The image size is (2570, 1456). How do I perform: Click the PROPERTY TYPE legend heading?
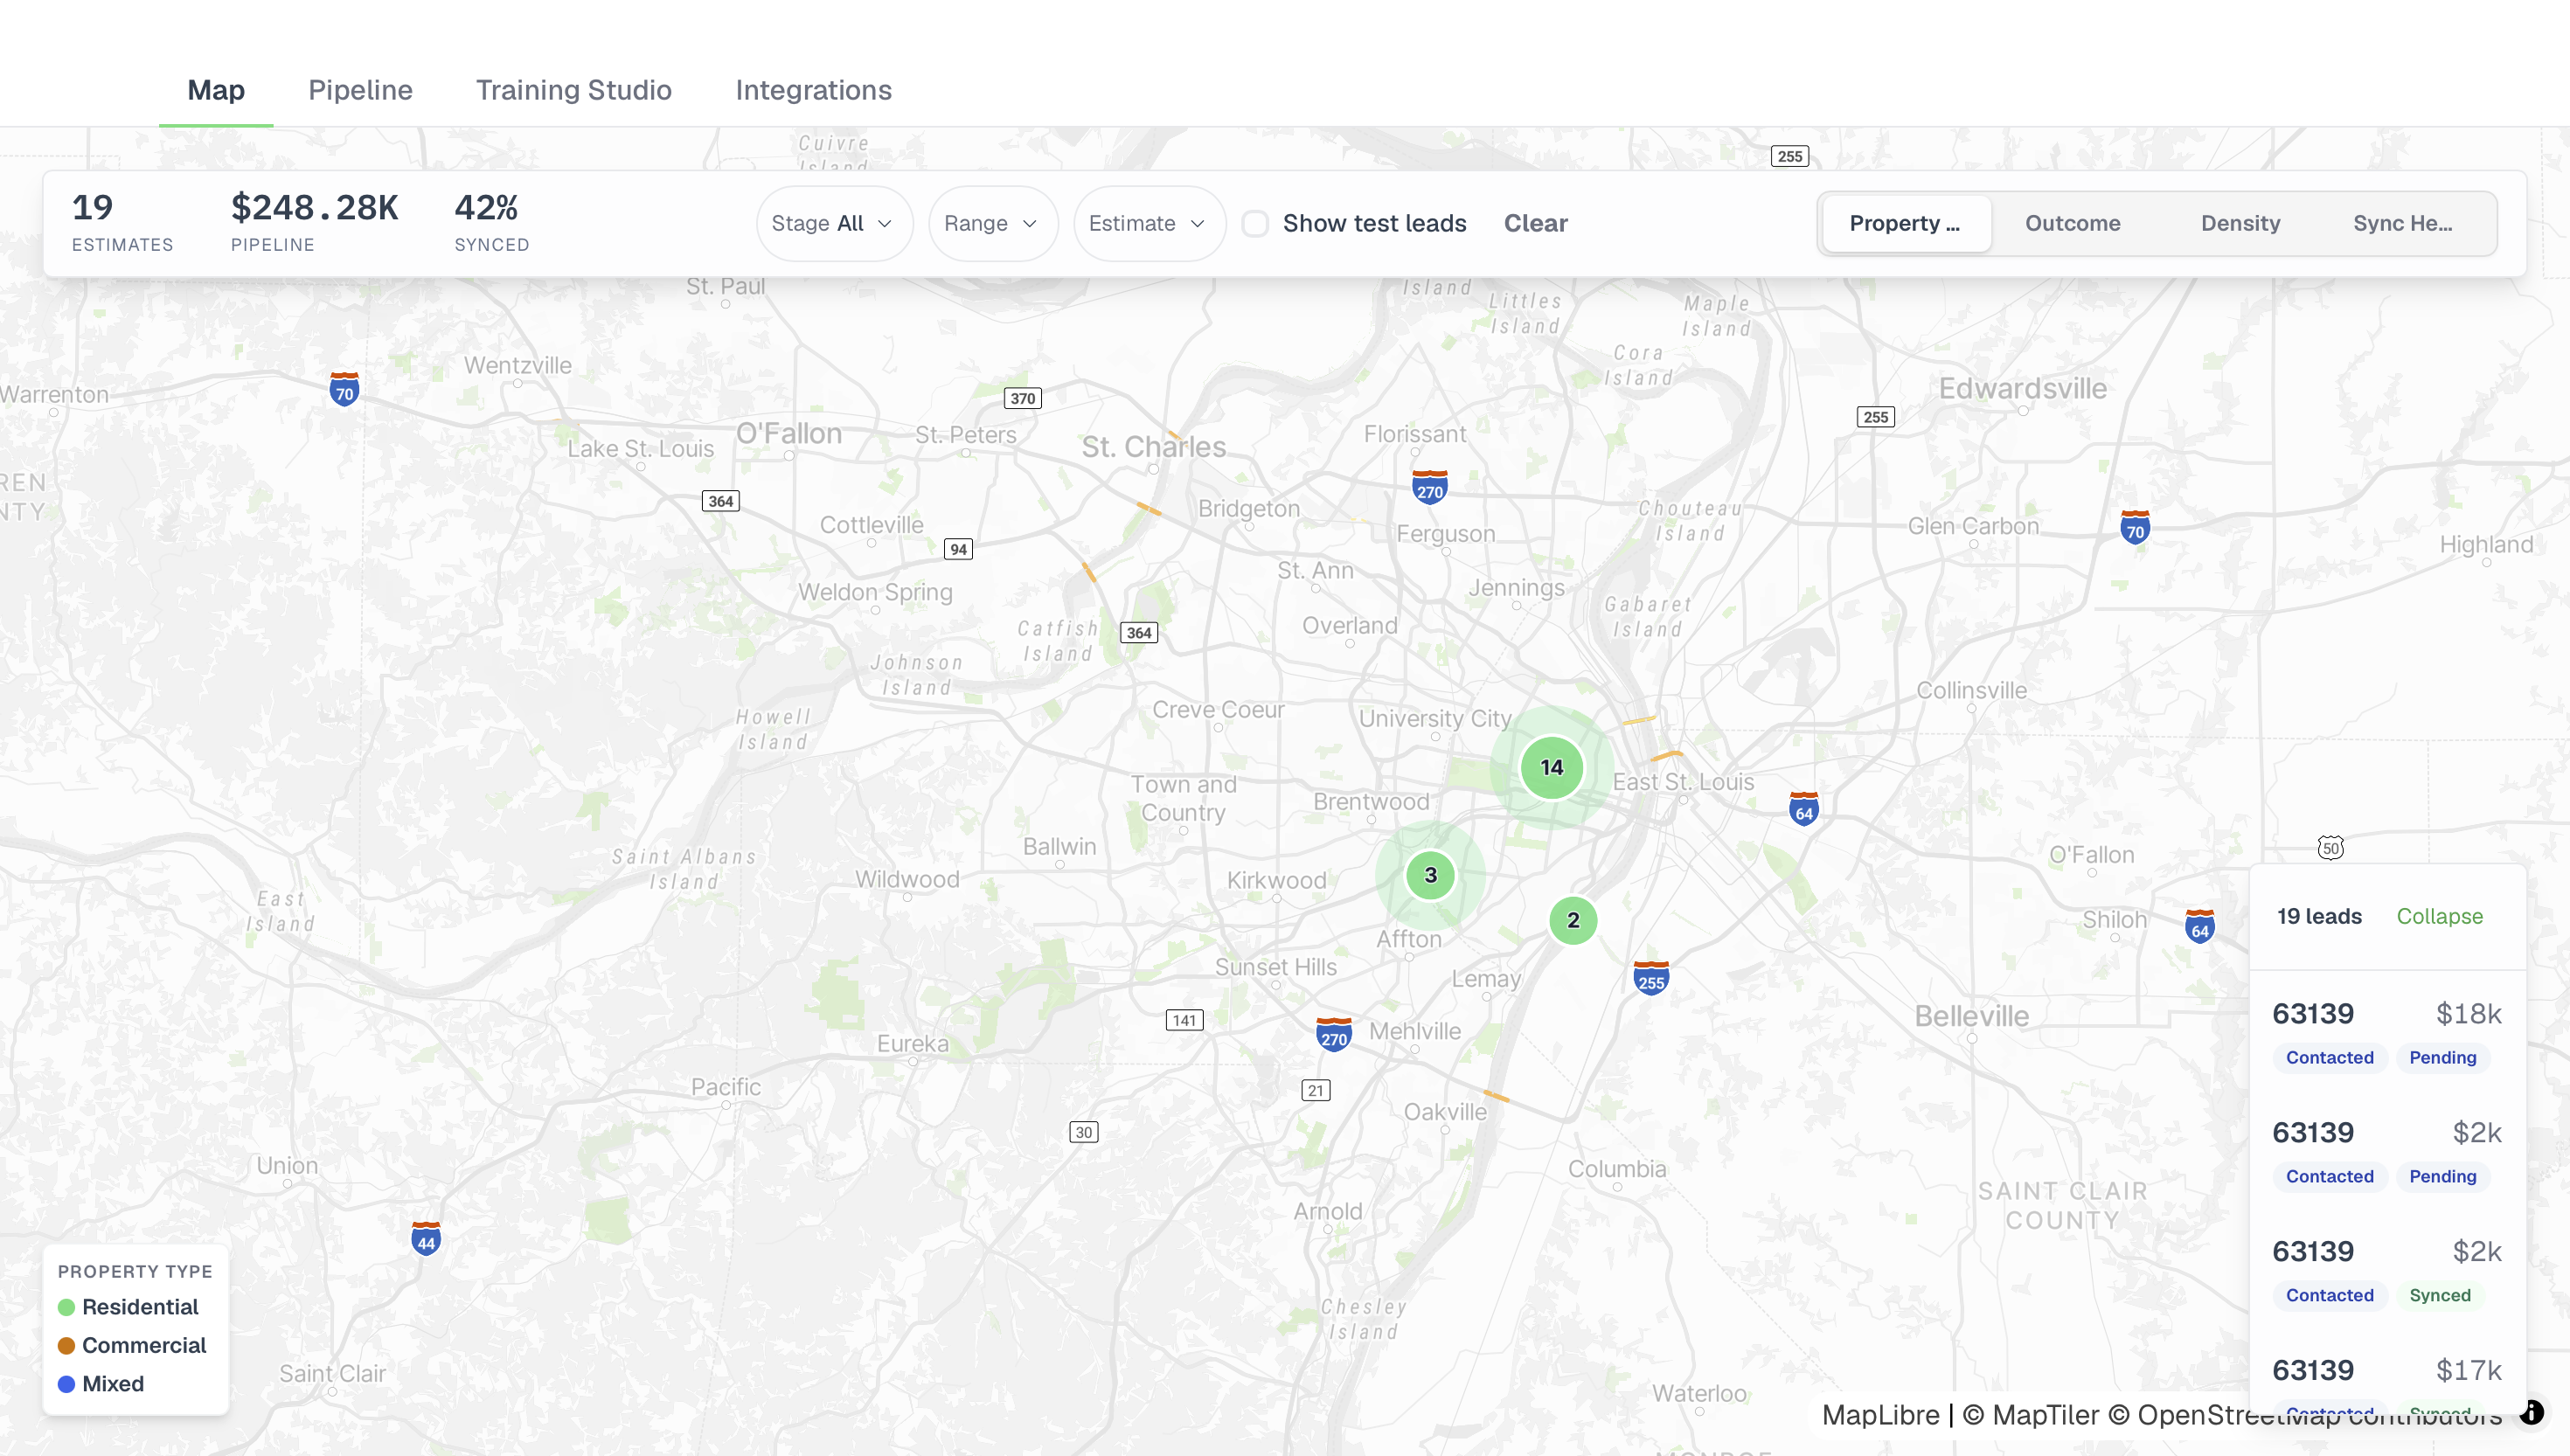point(135,1271)
